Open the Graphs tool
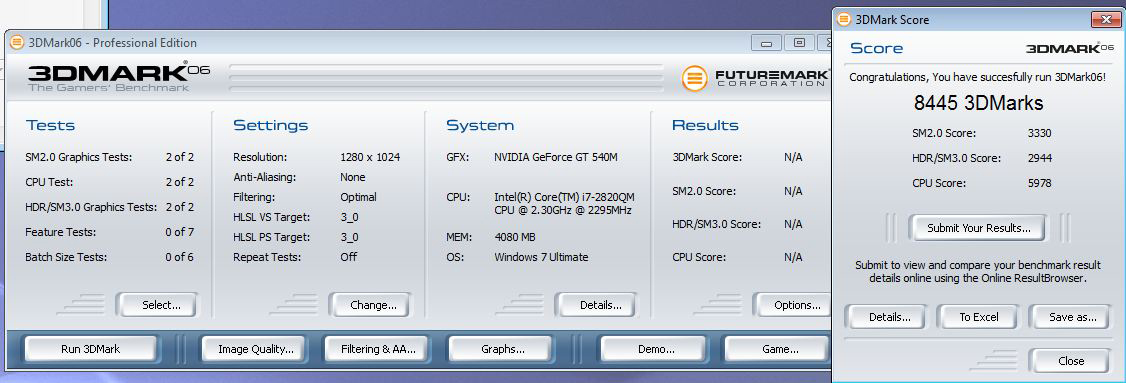Viewport: 1126px width, 383px height. click(x=502, y=349)
